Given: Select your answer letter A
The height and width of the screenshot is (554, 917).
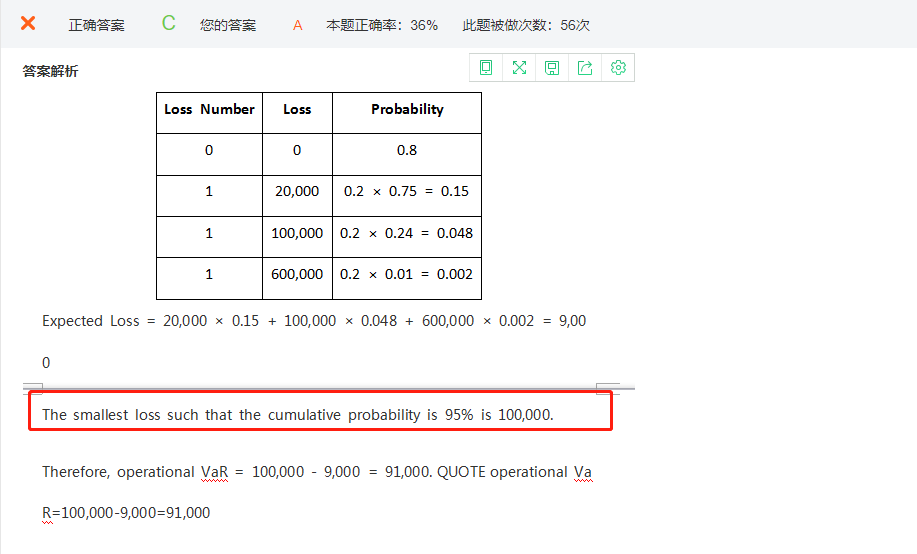Looking at the screenshot, I should pos(297,25).
